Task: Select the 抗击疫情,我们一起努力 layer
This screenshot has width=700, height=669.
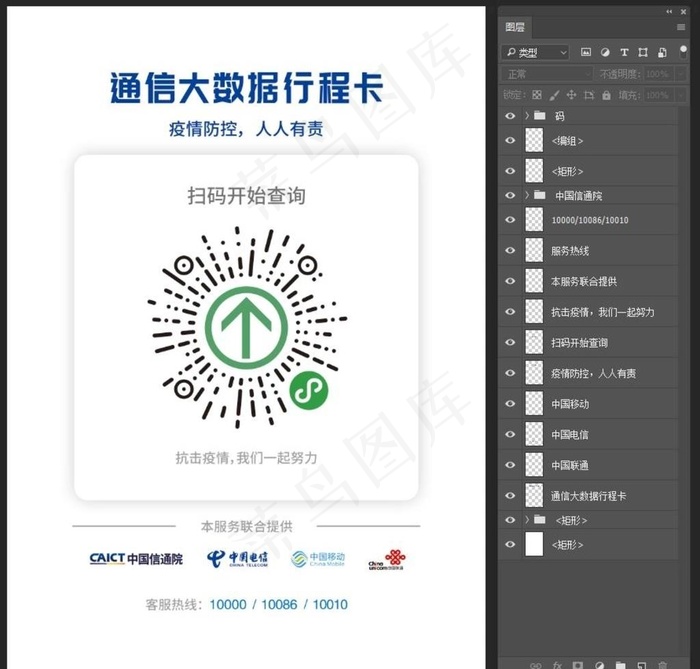Action: [x=588, y=312]
